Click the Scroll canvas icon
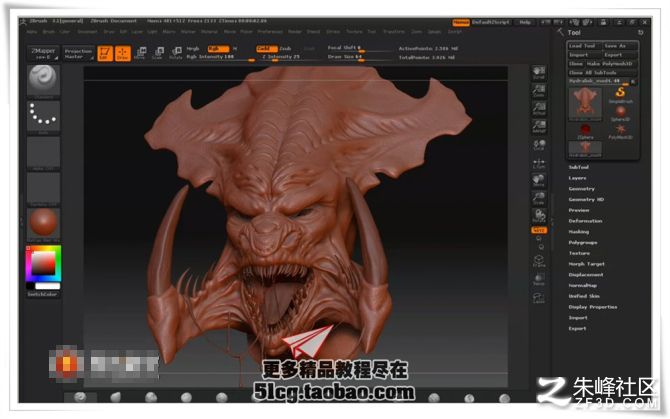The image size is (670, 419). 539,72
